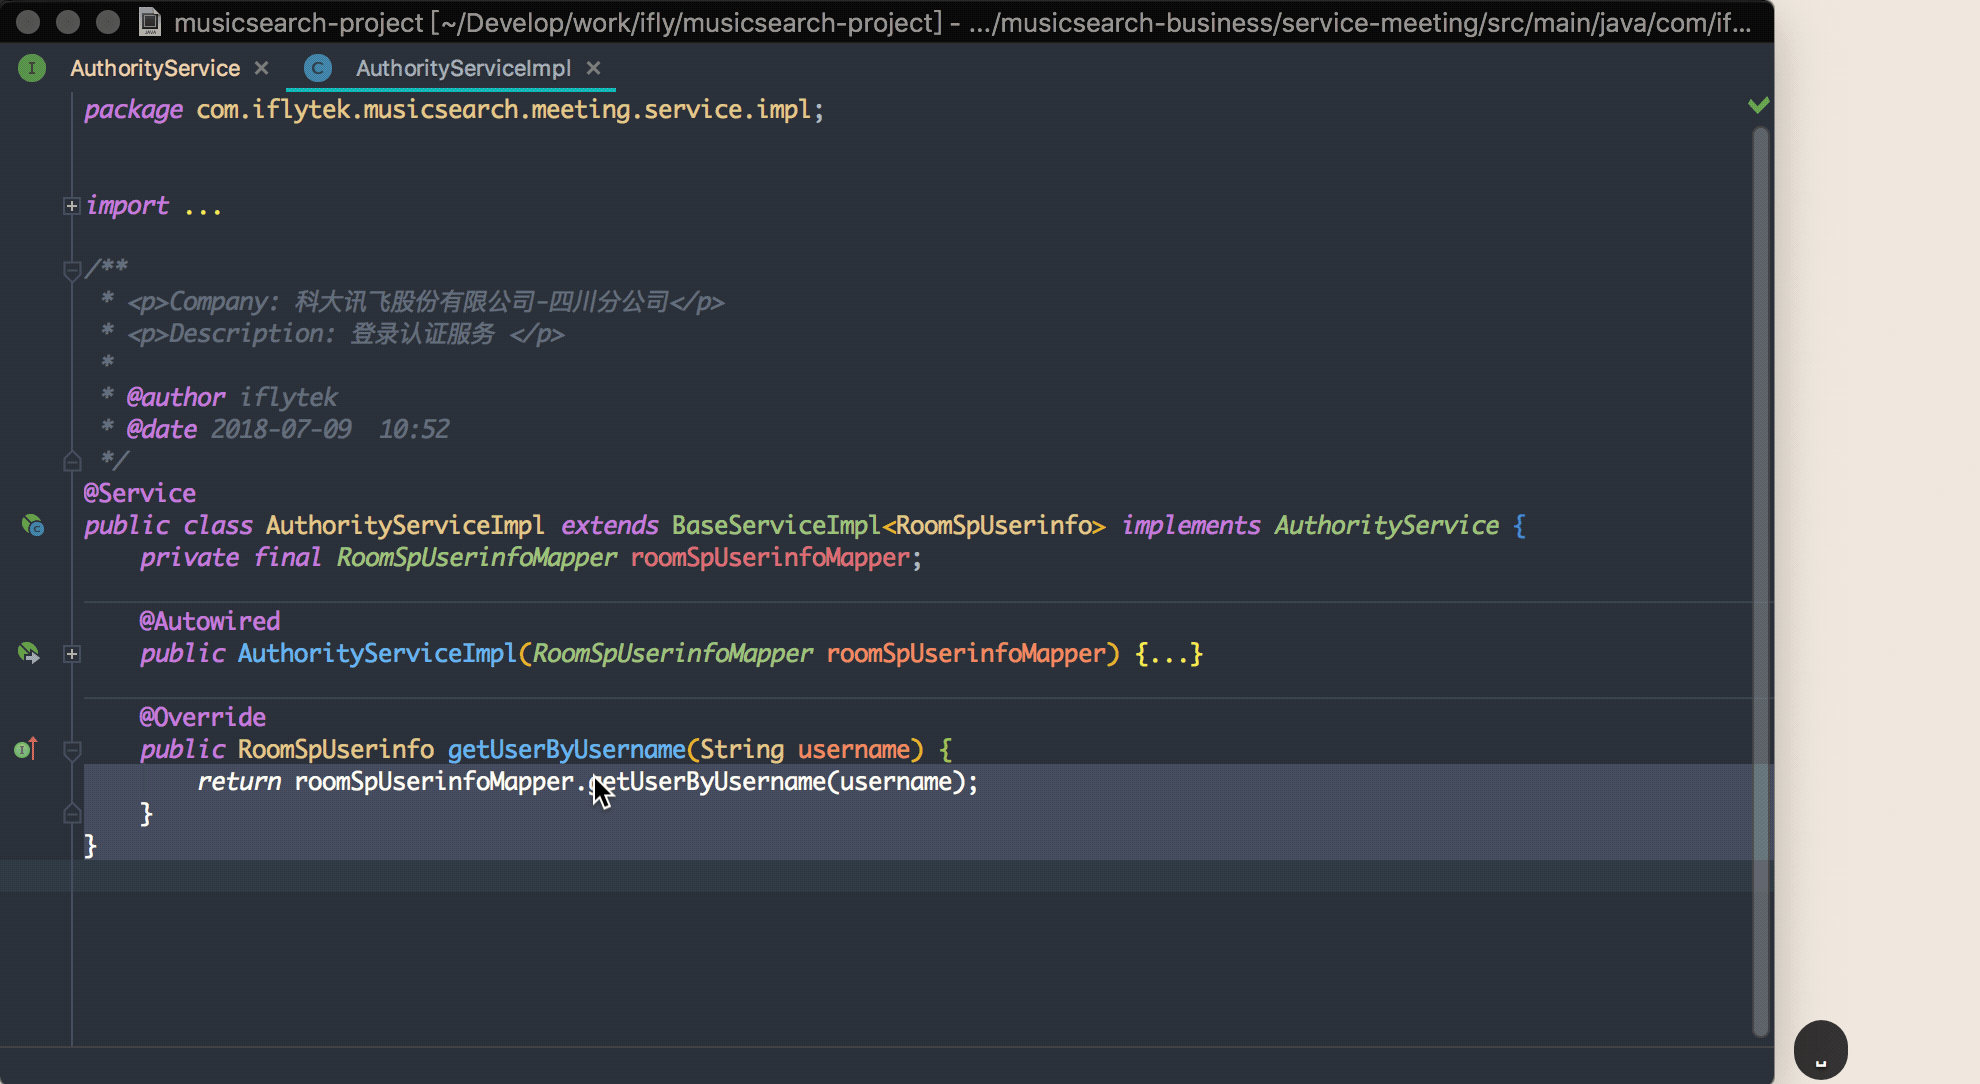This screenshot has width=1980, height=1084.
Task: Click the green inspection checkmark indicator
Action: [1758, 105]
